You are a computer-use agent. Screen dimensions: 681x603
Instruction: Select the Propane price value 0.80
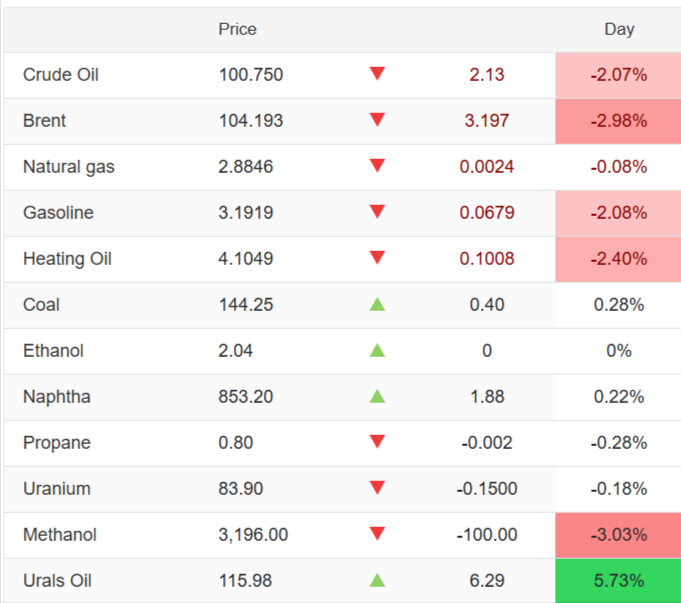point(236,443)
